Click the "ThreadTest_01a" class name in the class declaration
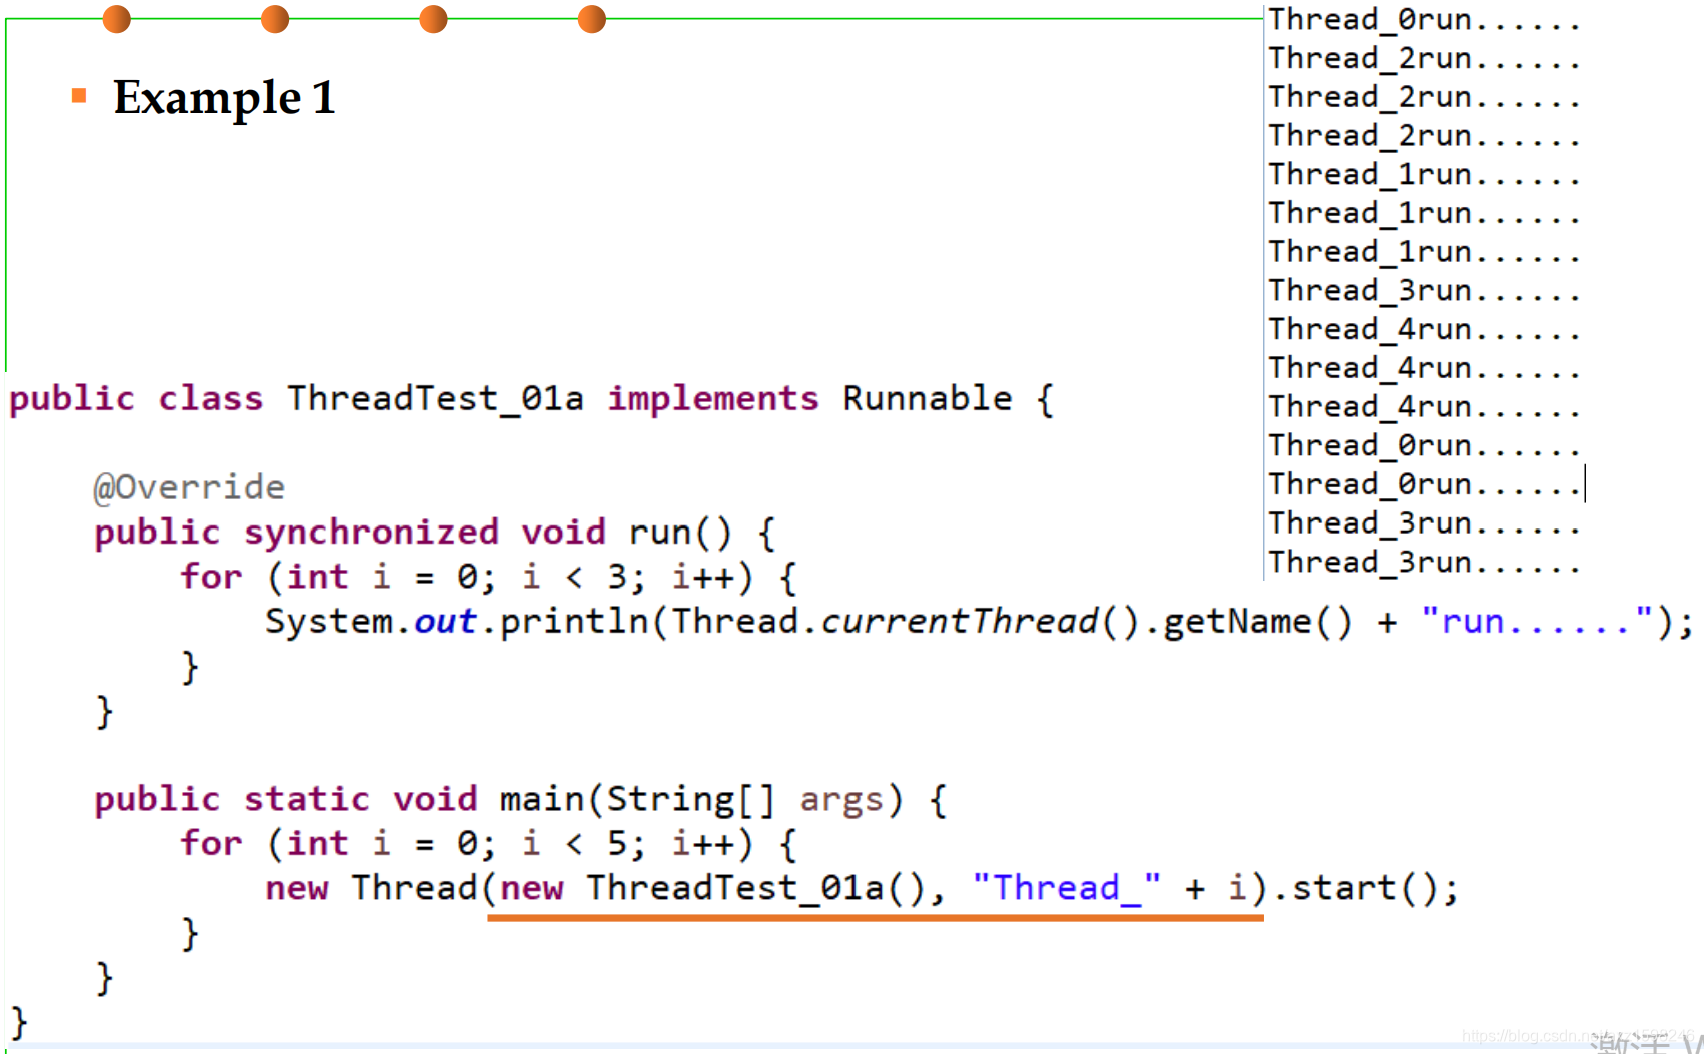1704x1054 pixels. pos(435,399)
